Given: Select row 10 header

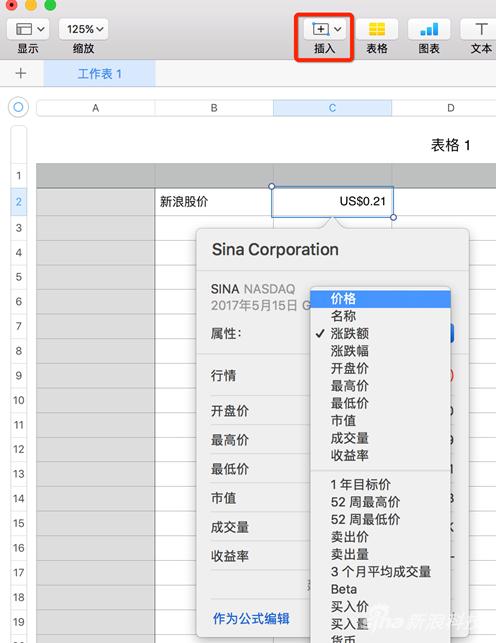Looking at the screenshot, I should pos(19,400).
